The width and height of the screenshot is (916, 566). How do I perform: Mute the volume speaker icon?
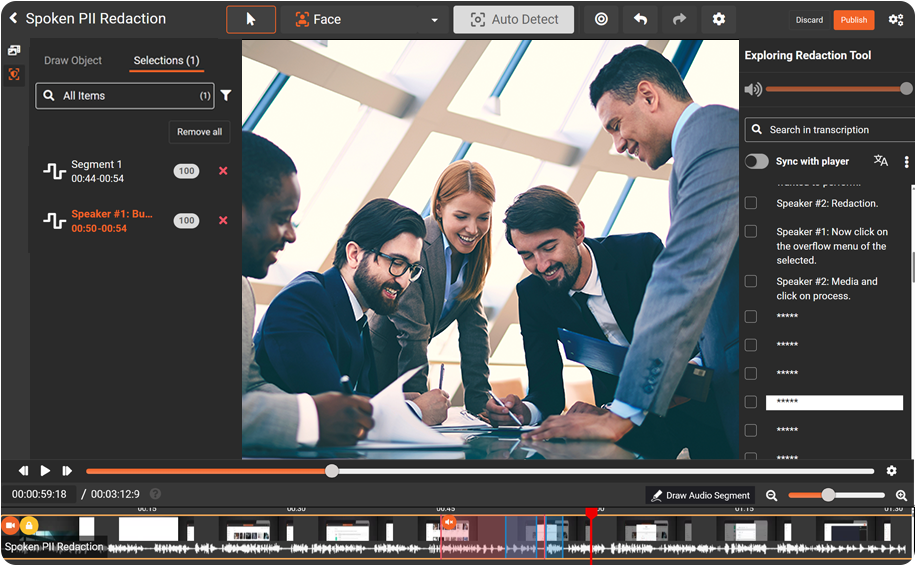[x=753, y=89]
